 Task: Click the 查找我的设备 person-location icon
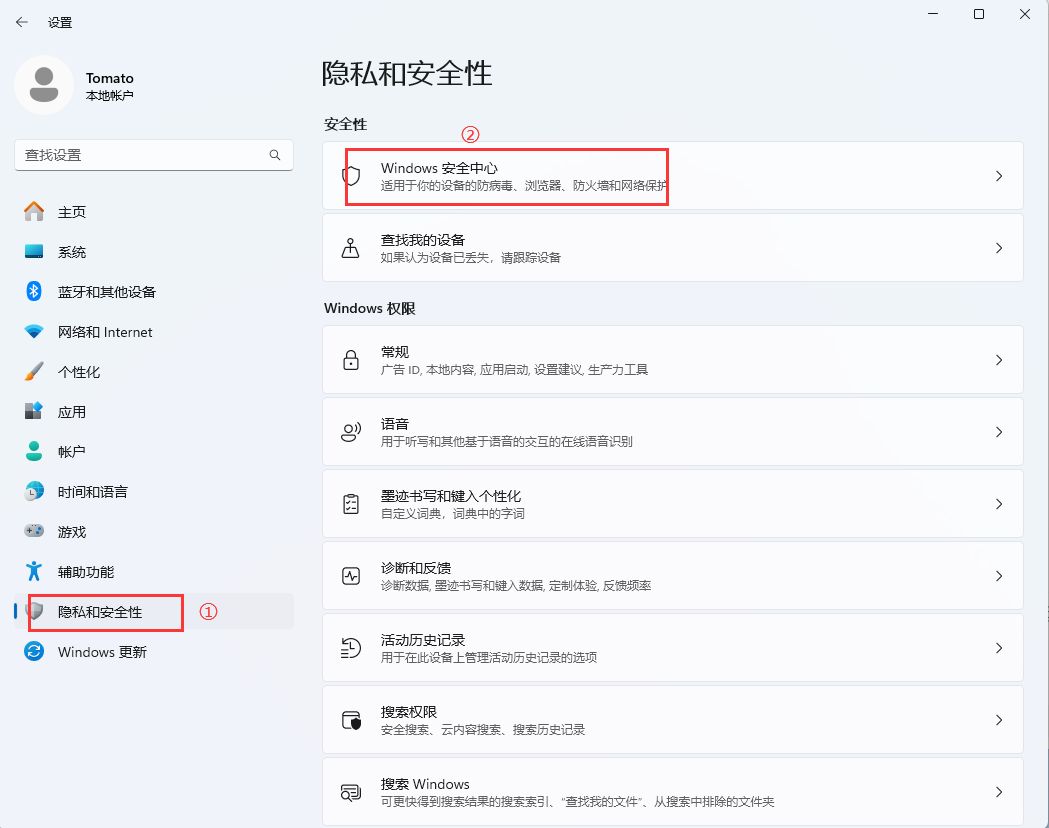click(351, 248)
